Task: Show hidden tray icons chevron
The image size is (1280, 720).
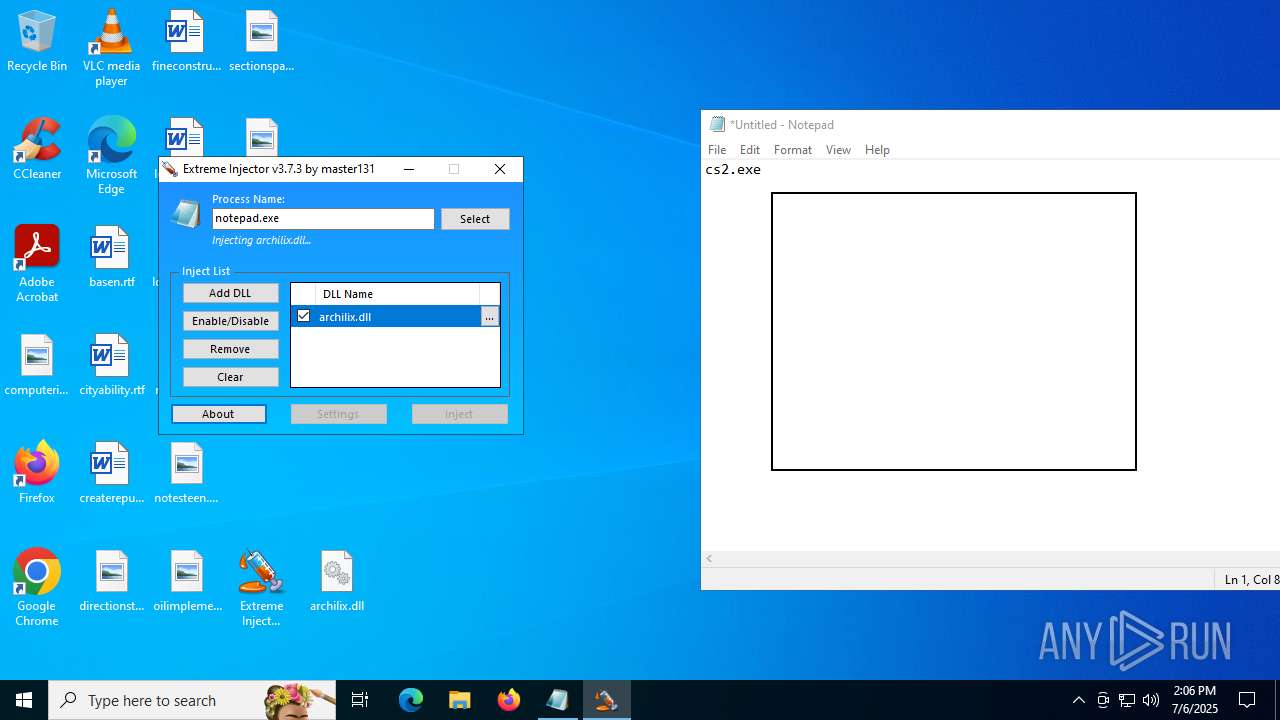Action: [1078, 700]
